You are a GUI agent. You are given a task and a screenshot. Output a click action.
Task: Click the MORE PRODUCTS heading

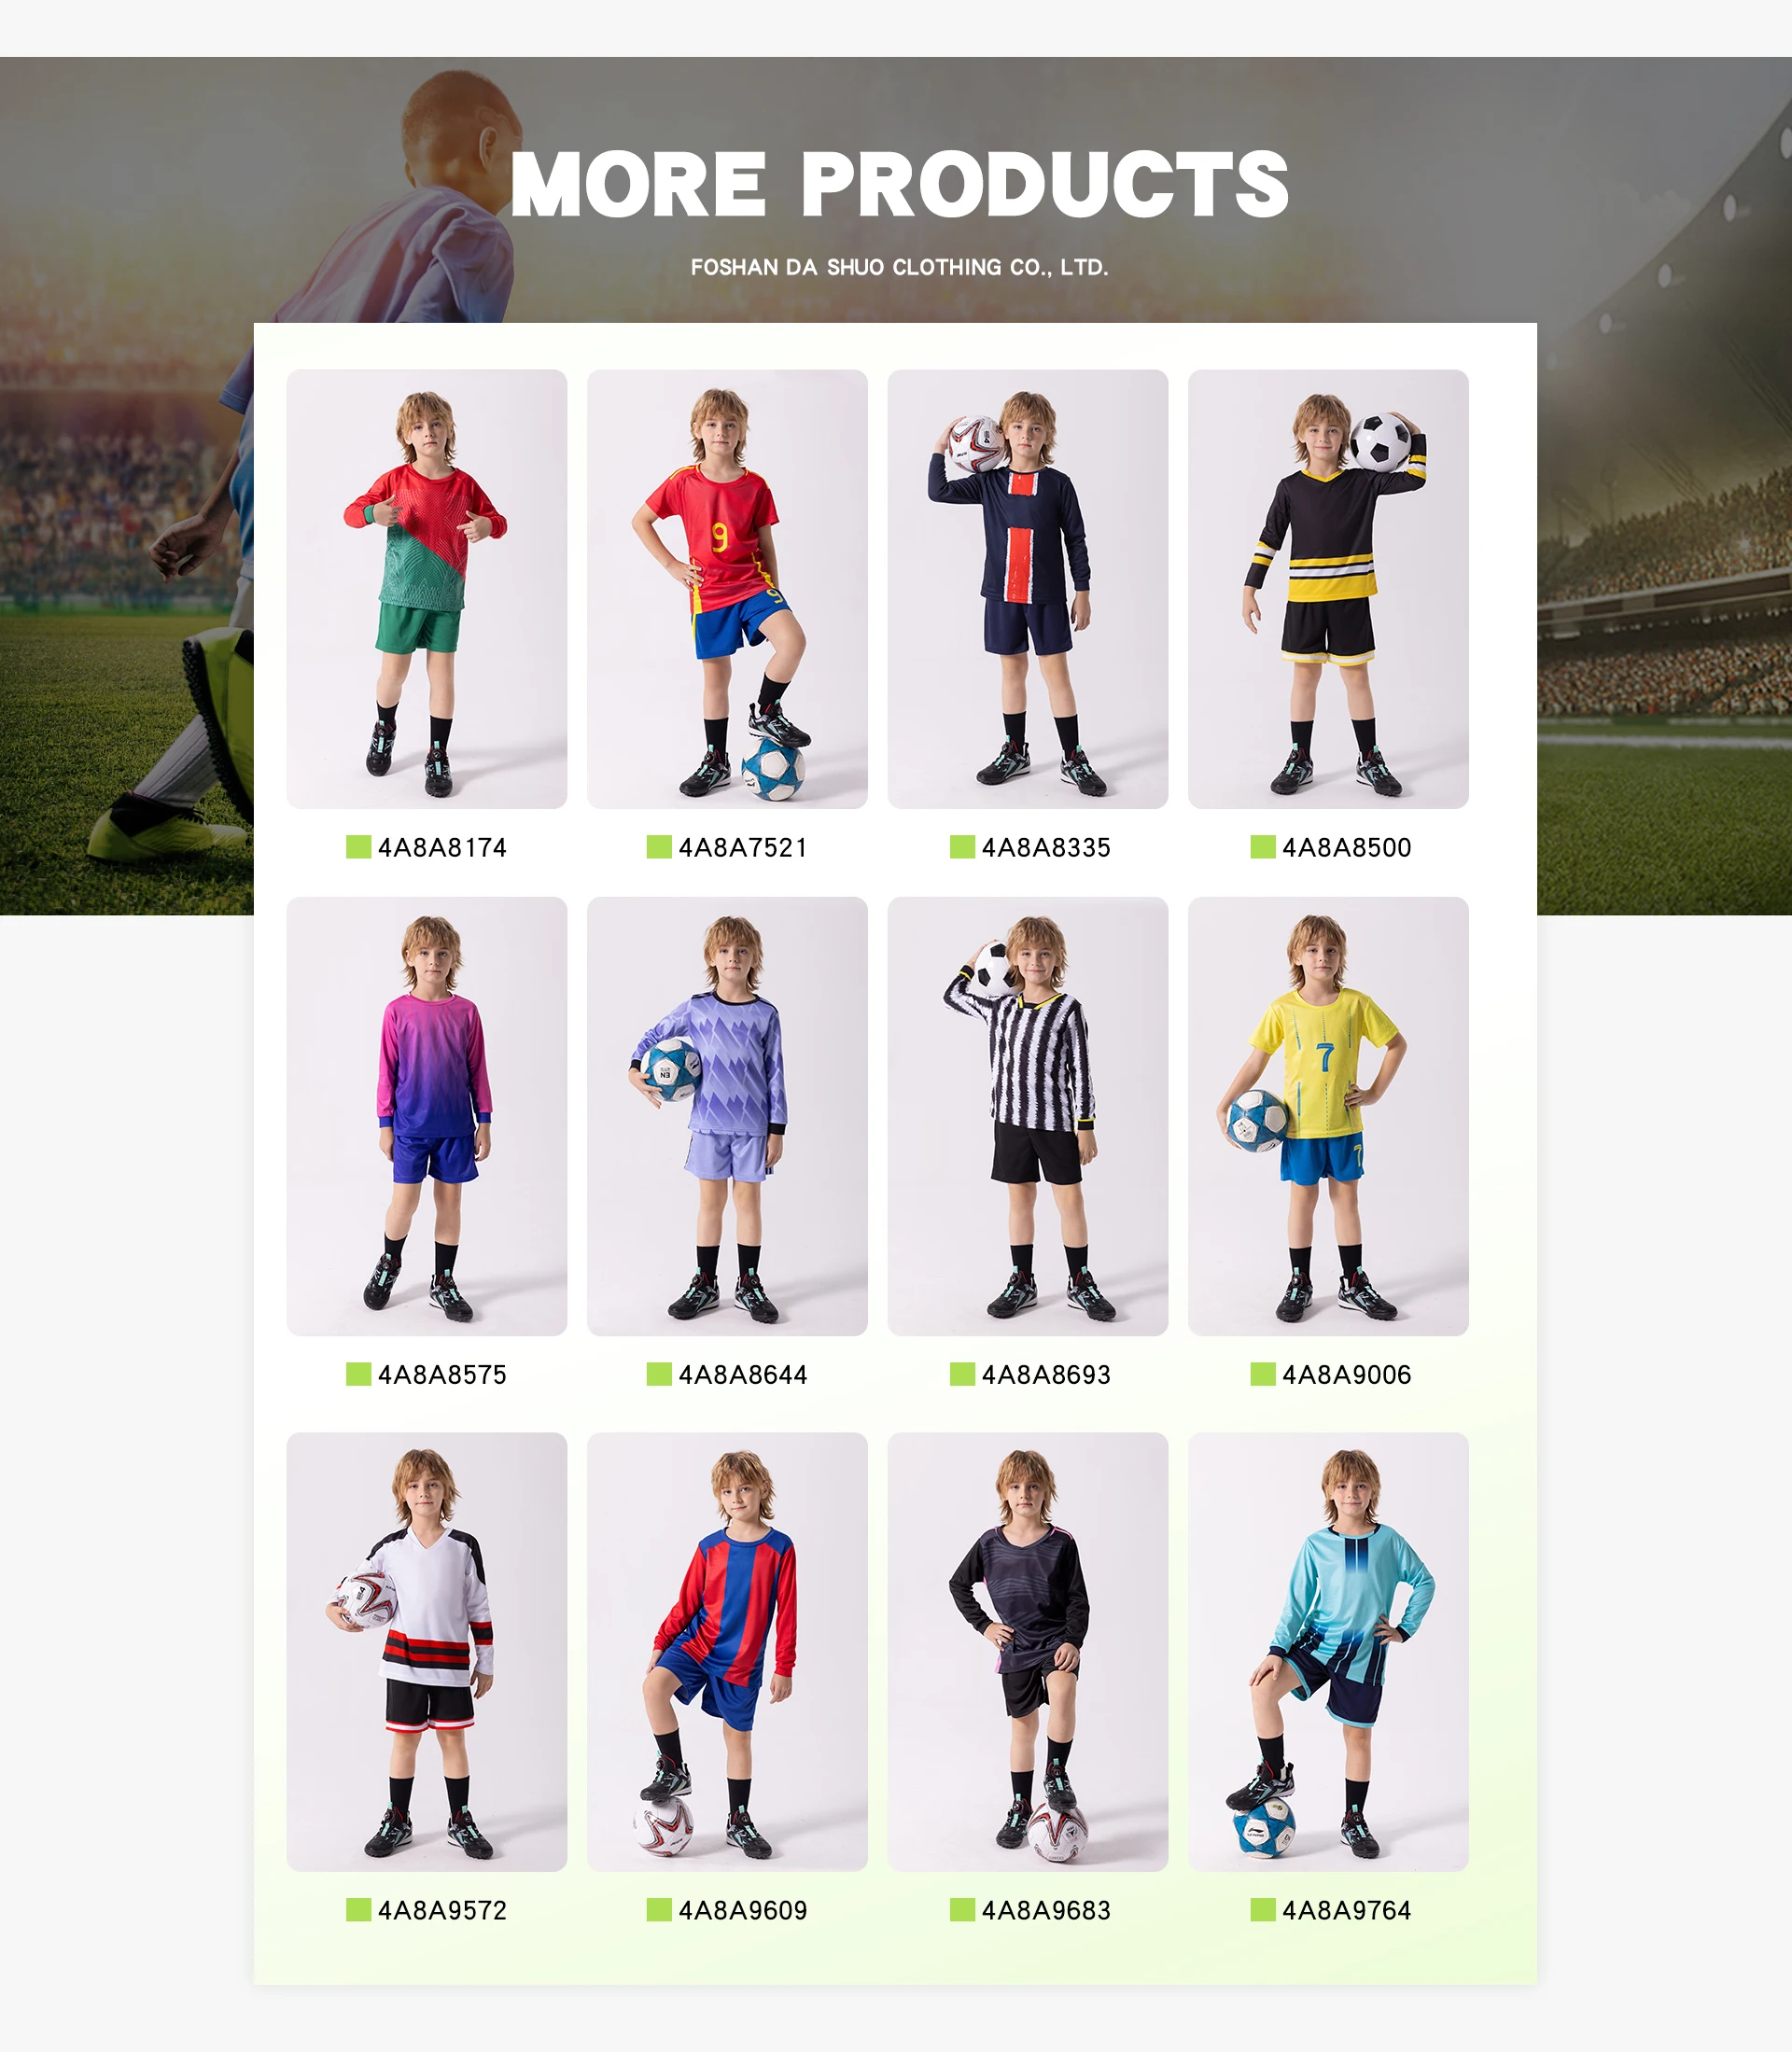pos(899,185)
